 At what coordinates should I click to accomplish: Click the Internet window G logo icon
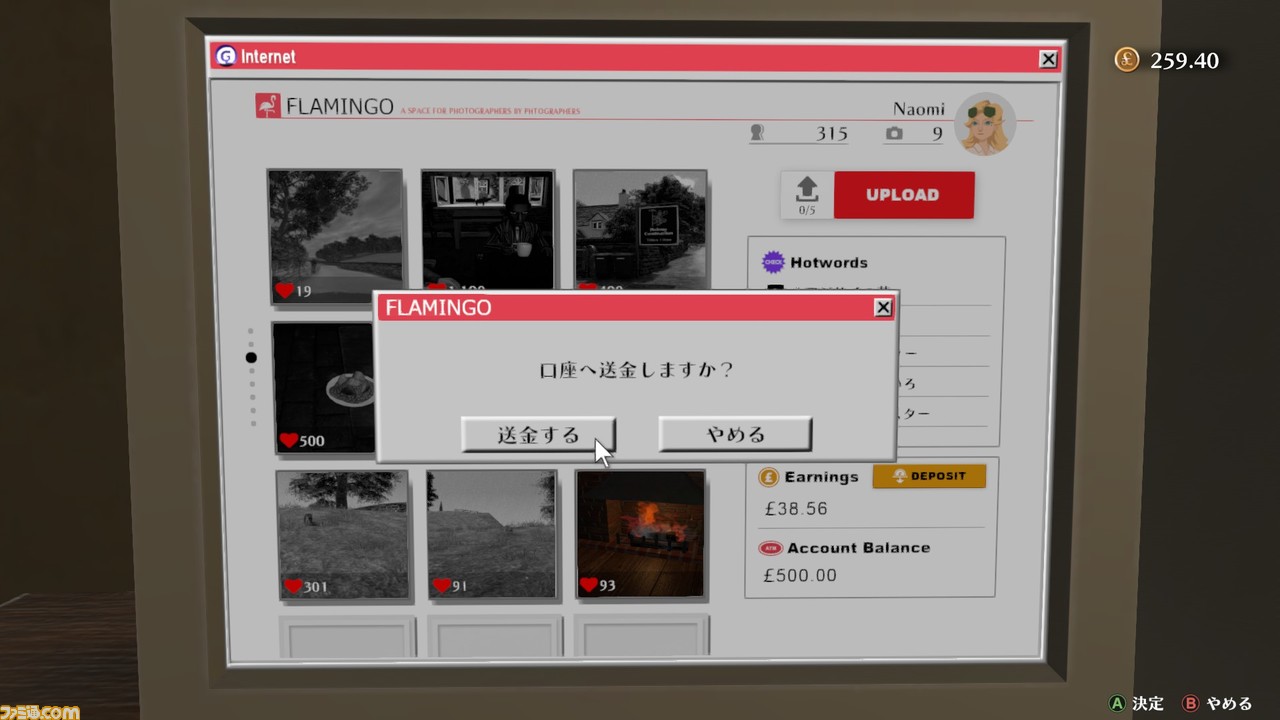tap(226, 56)
